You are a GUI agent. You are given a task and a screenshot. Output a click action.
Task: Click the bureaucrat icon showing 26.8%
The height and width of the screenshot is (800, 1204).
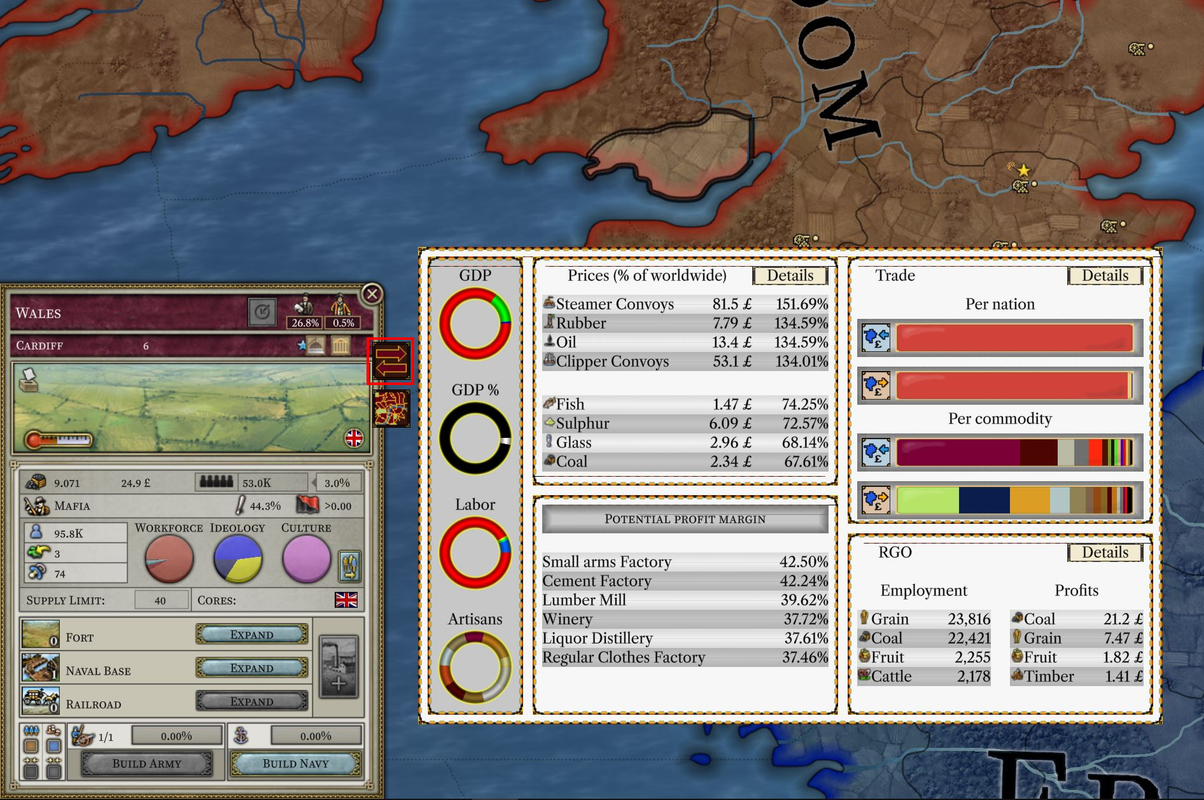[303, 306]
